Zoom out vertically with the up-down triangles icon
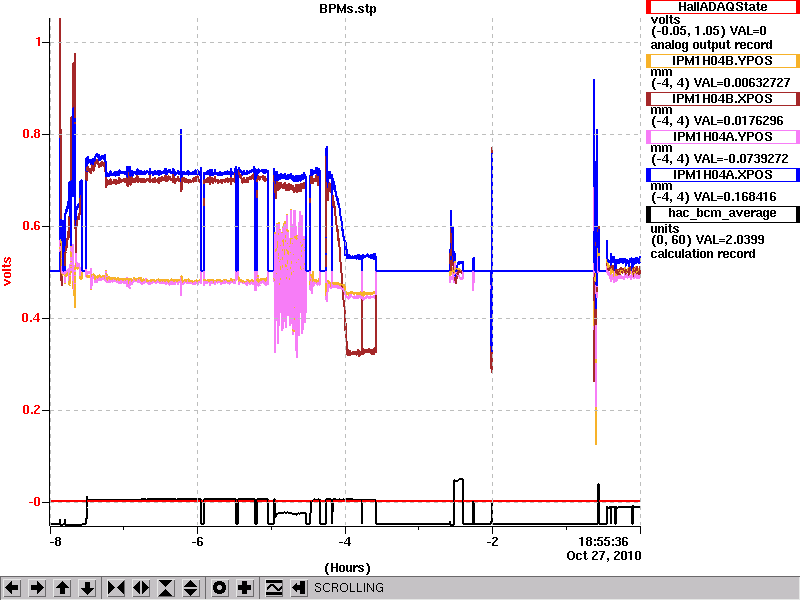 coord(191,588)
